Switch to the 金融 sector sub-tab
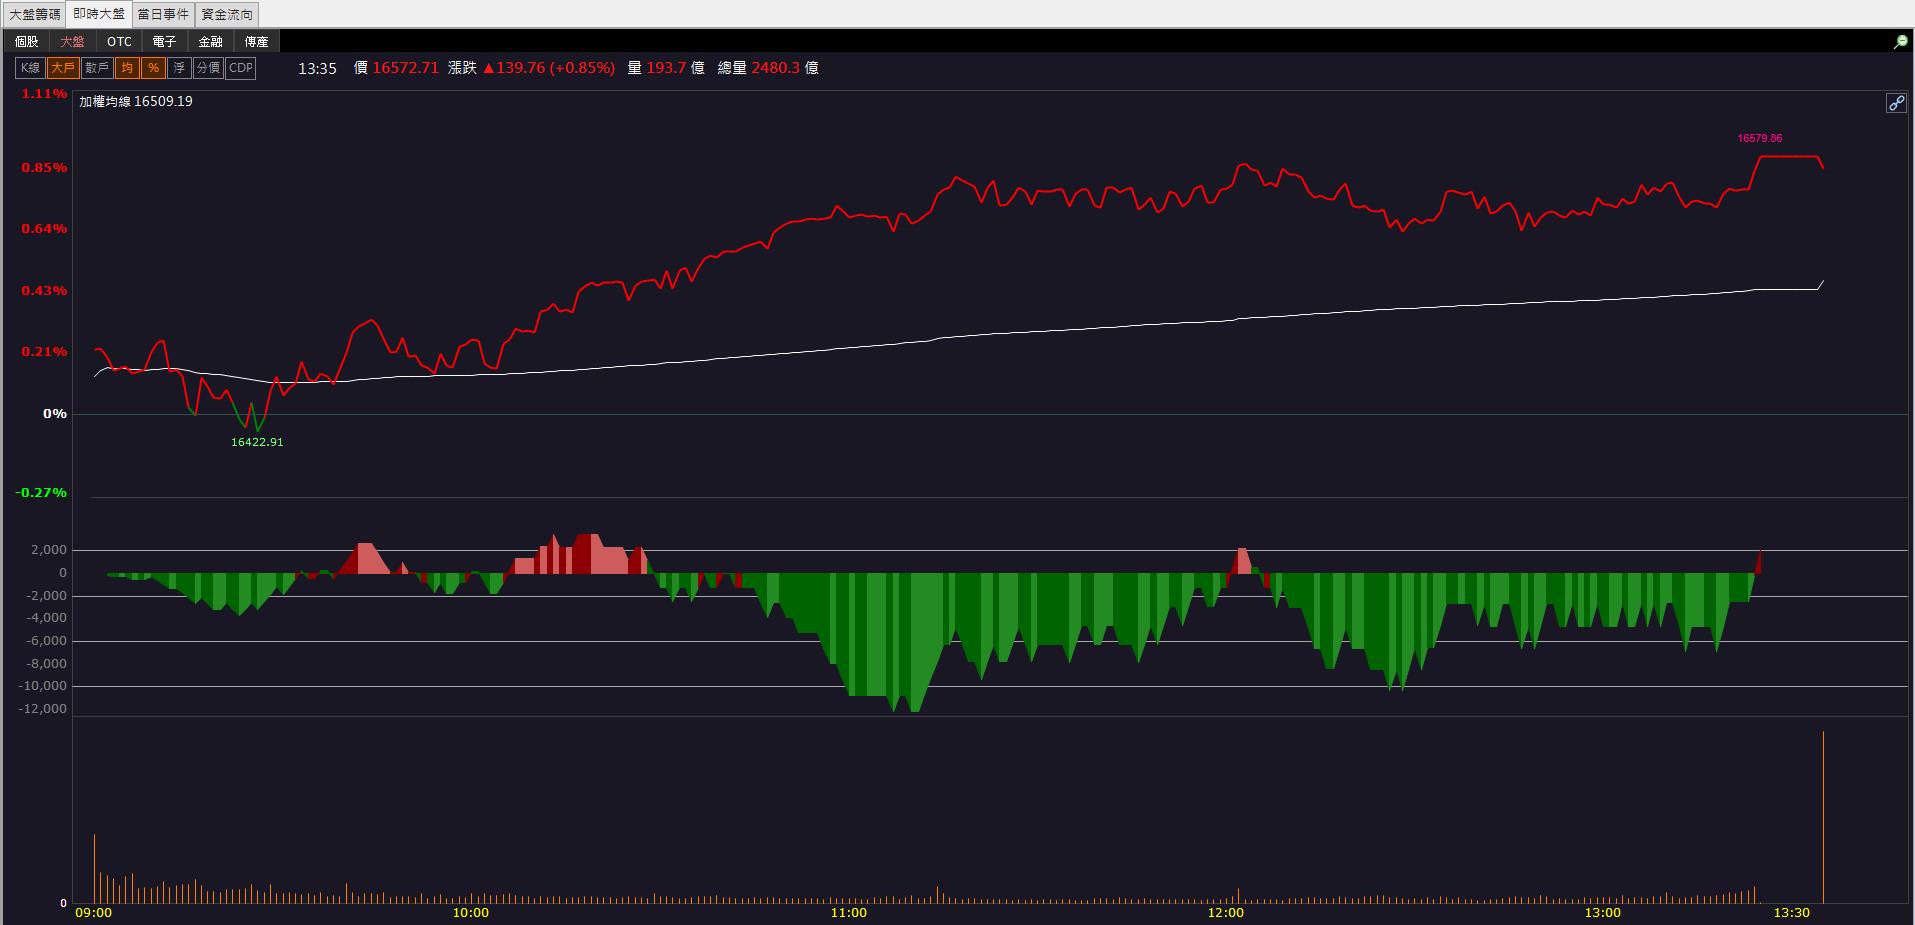 (211, 41)
